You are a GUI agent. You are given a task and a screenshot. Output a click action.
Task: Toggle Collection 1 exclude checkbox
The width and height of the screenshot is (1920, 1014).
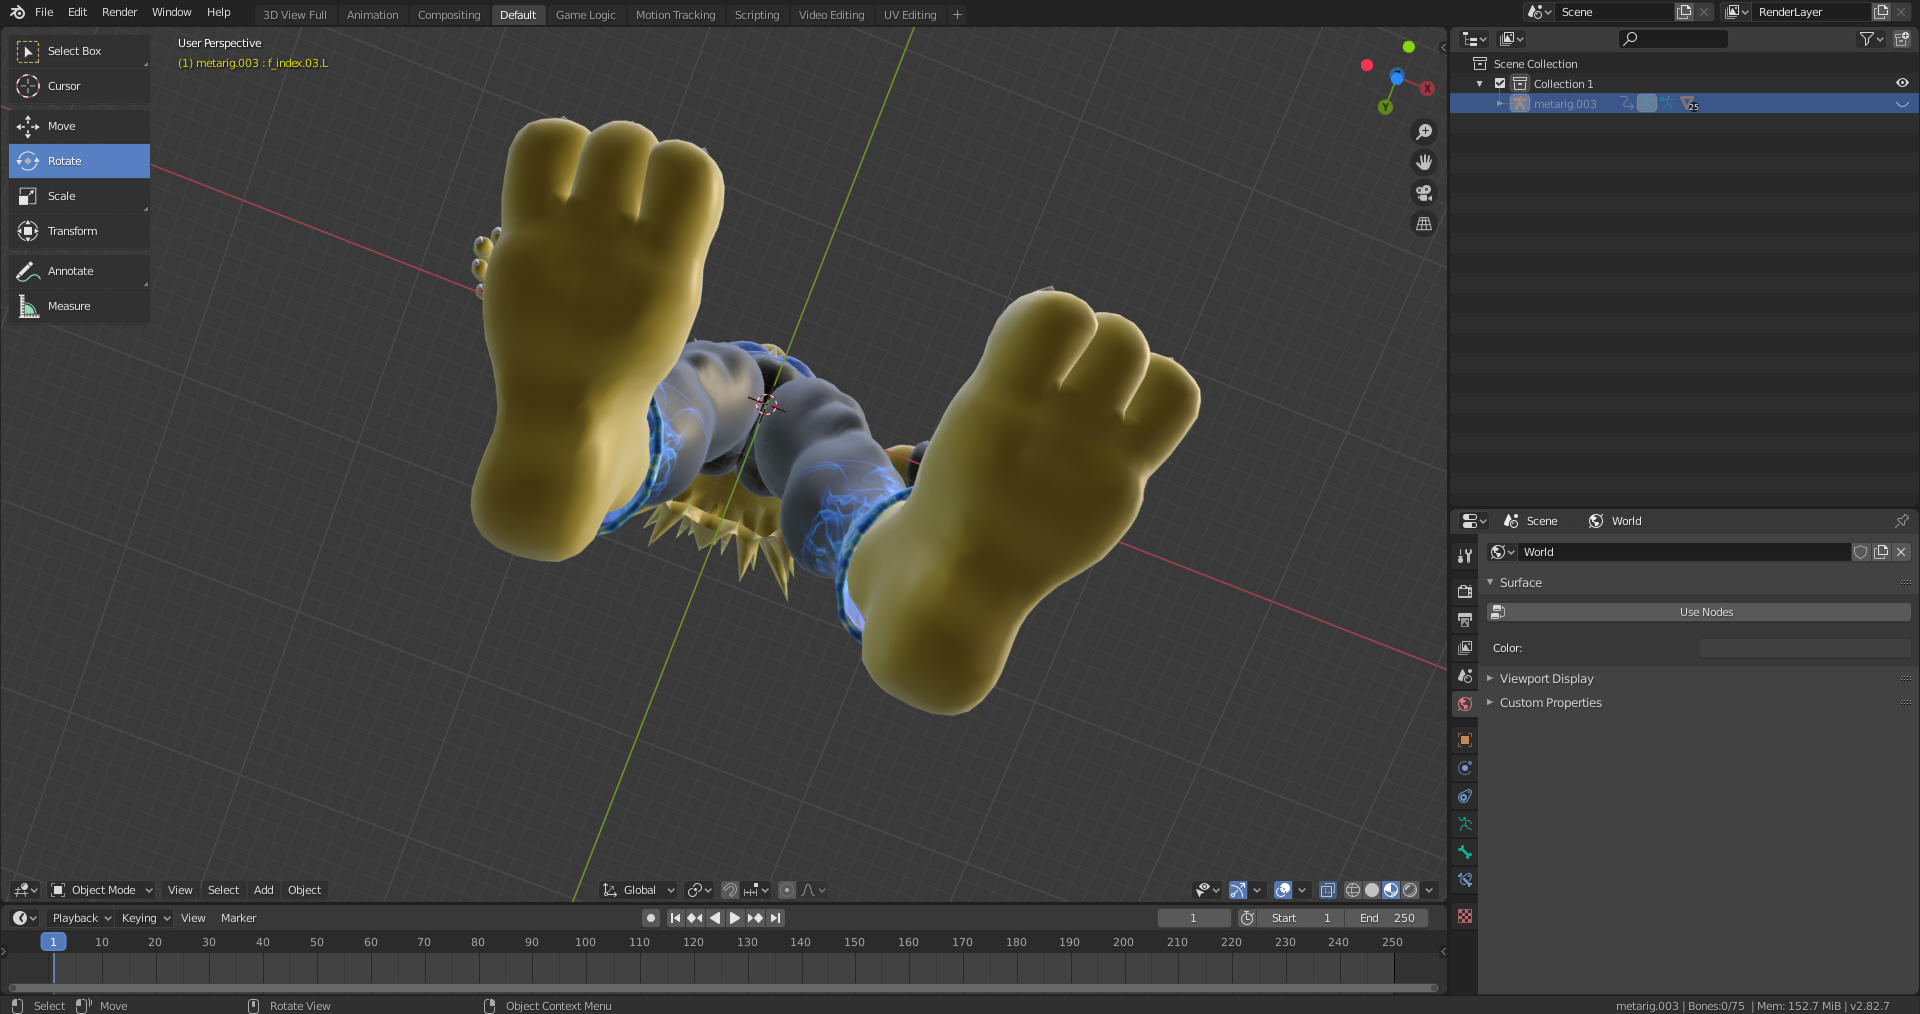click(1500, 84)
